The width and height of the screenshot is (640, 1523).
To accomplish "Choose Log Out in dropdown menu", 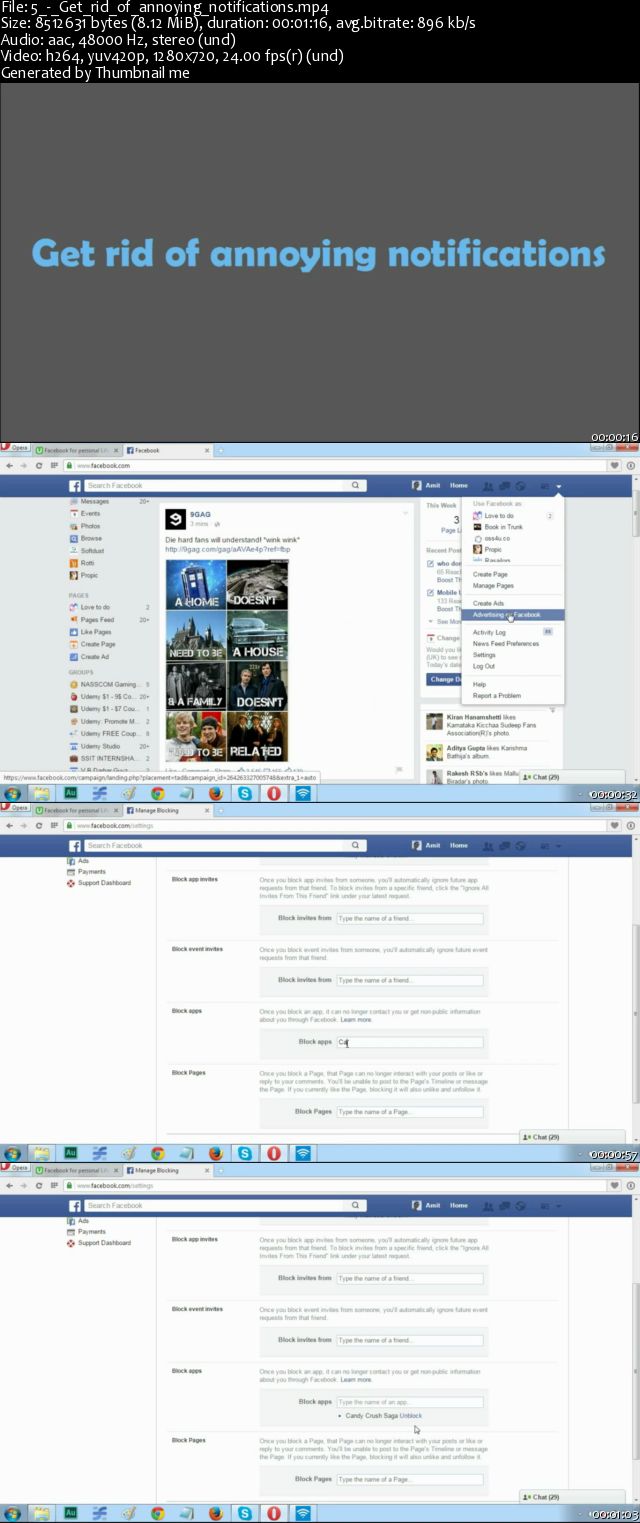I will coord(483,666).
